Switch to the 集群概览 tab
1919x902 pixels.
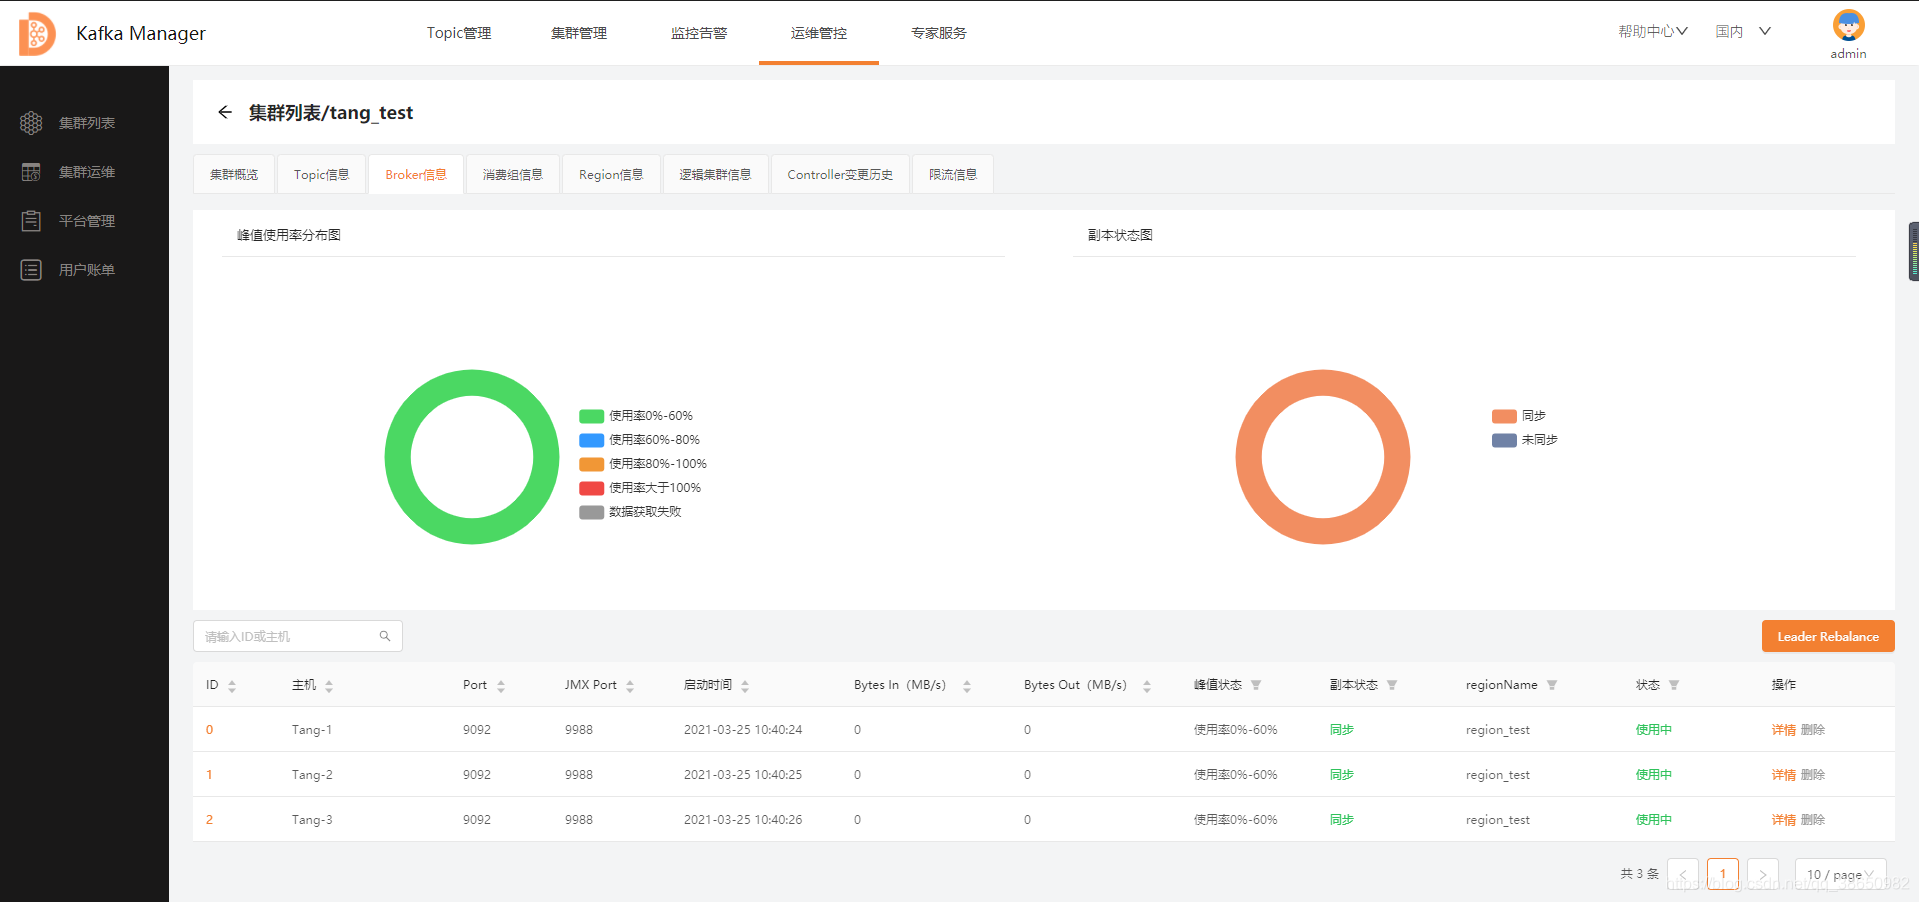[x=234, y=174]
